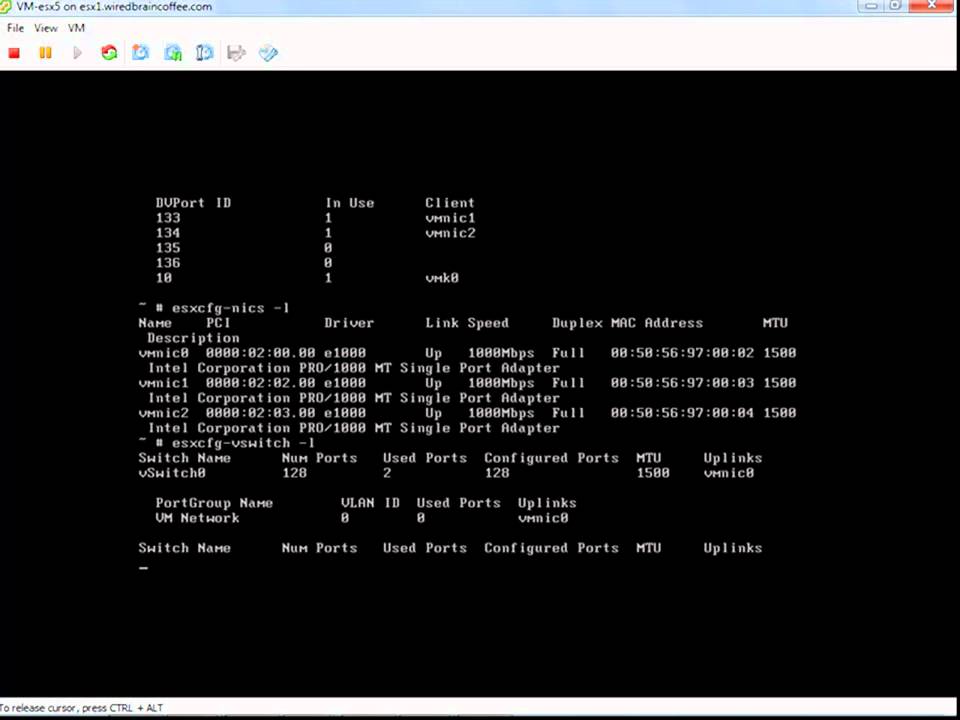
Task: Open the File menu
Action: click(15, 28)
